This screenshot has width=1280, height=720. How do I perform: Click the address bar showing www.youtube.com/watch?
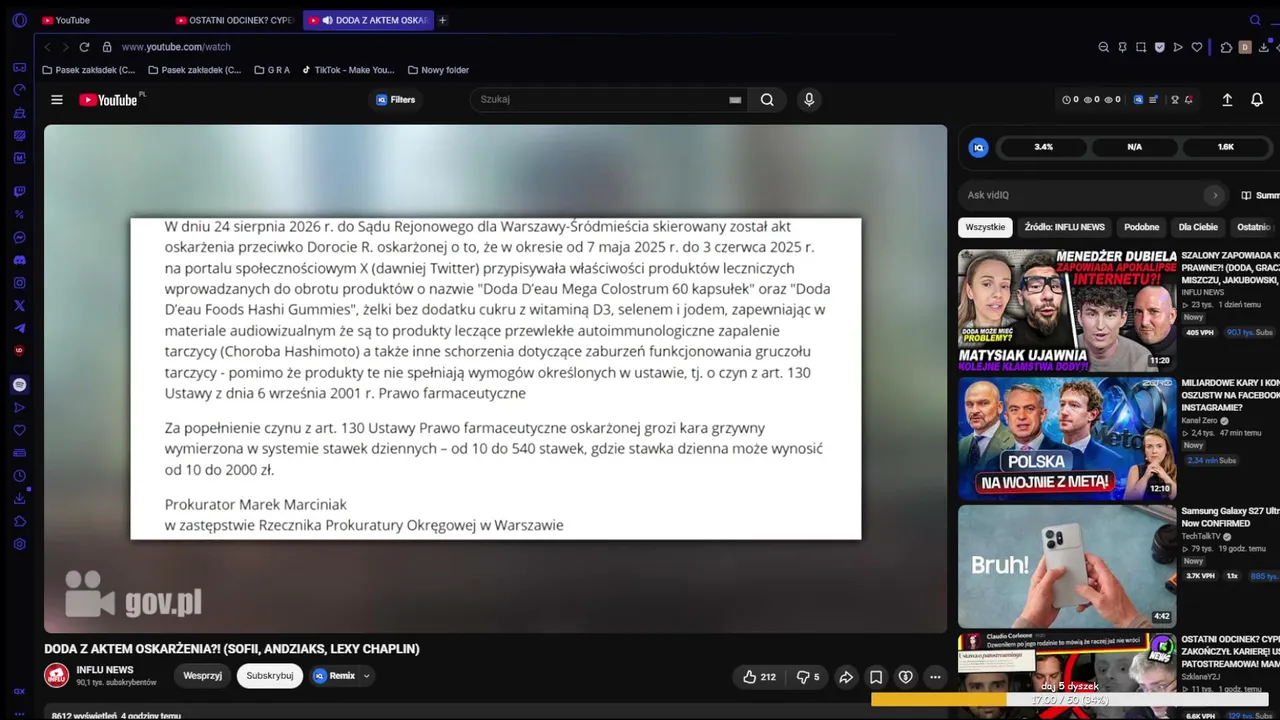pyautogui.click(x=176, y=47)
